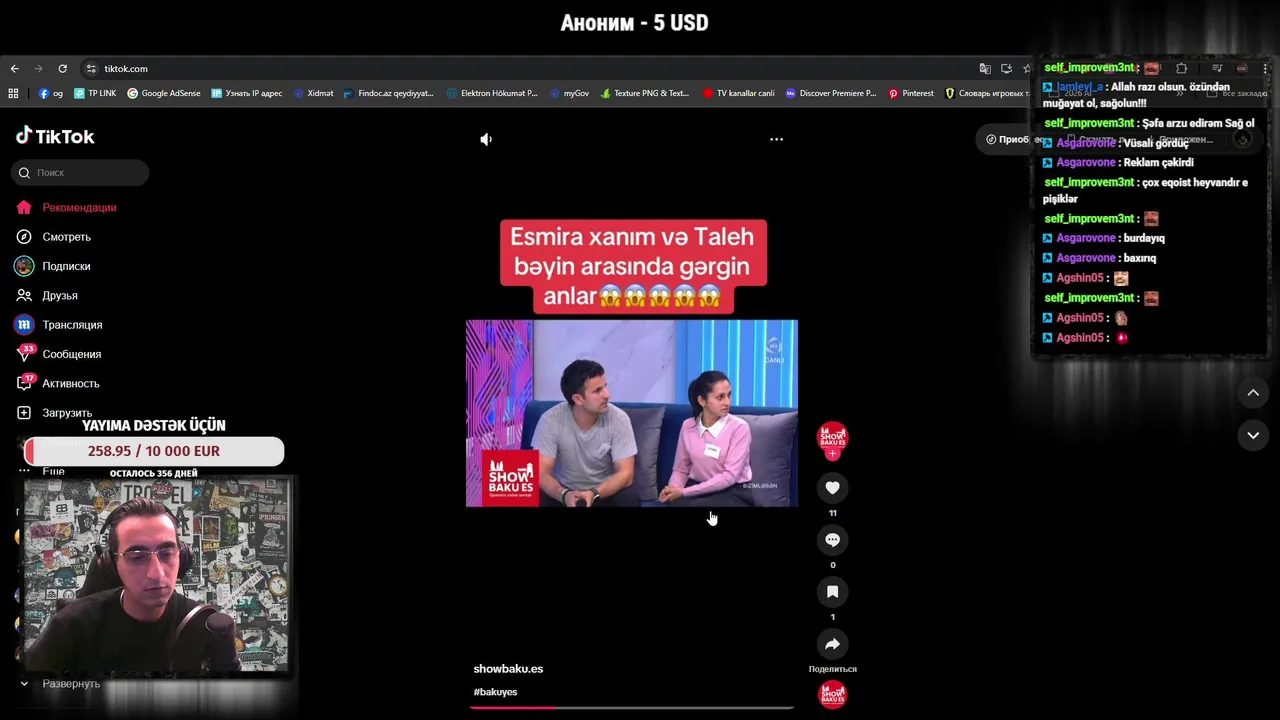
Task: Open Активность notifications with 17 badge
Action: click(58, 383)
